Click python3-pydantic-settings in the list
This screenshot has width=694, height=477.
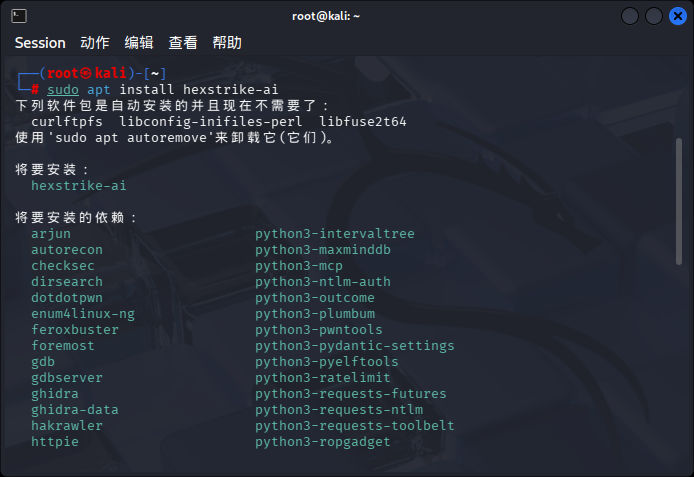pyautogui.click(x=355, y=346)
